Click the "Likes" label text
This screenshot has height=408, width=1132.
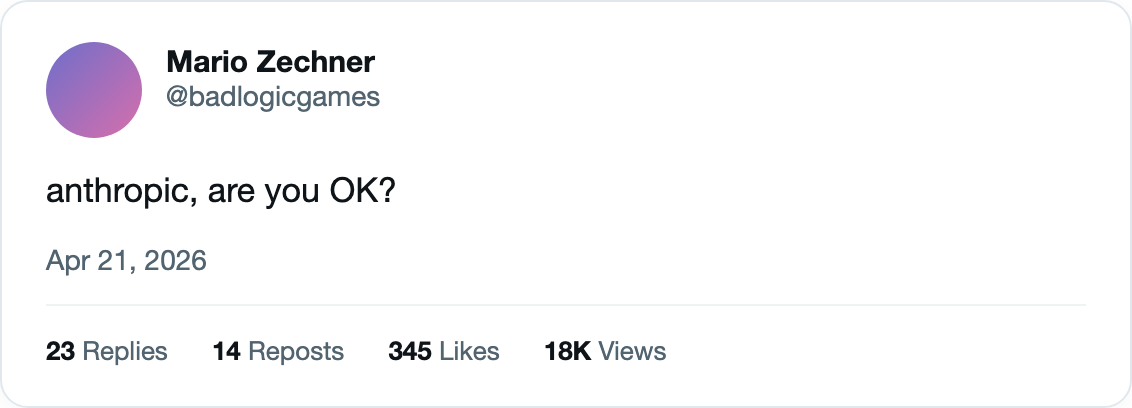[x=469, y=351]
